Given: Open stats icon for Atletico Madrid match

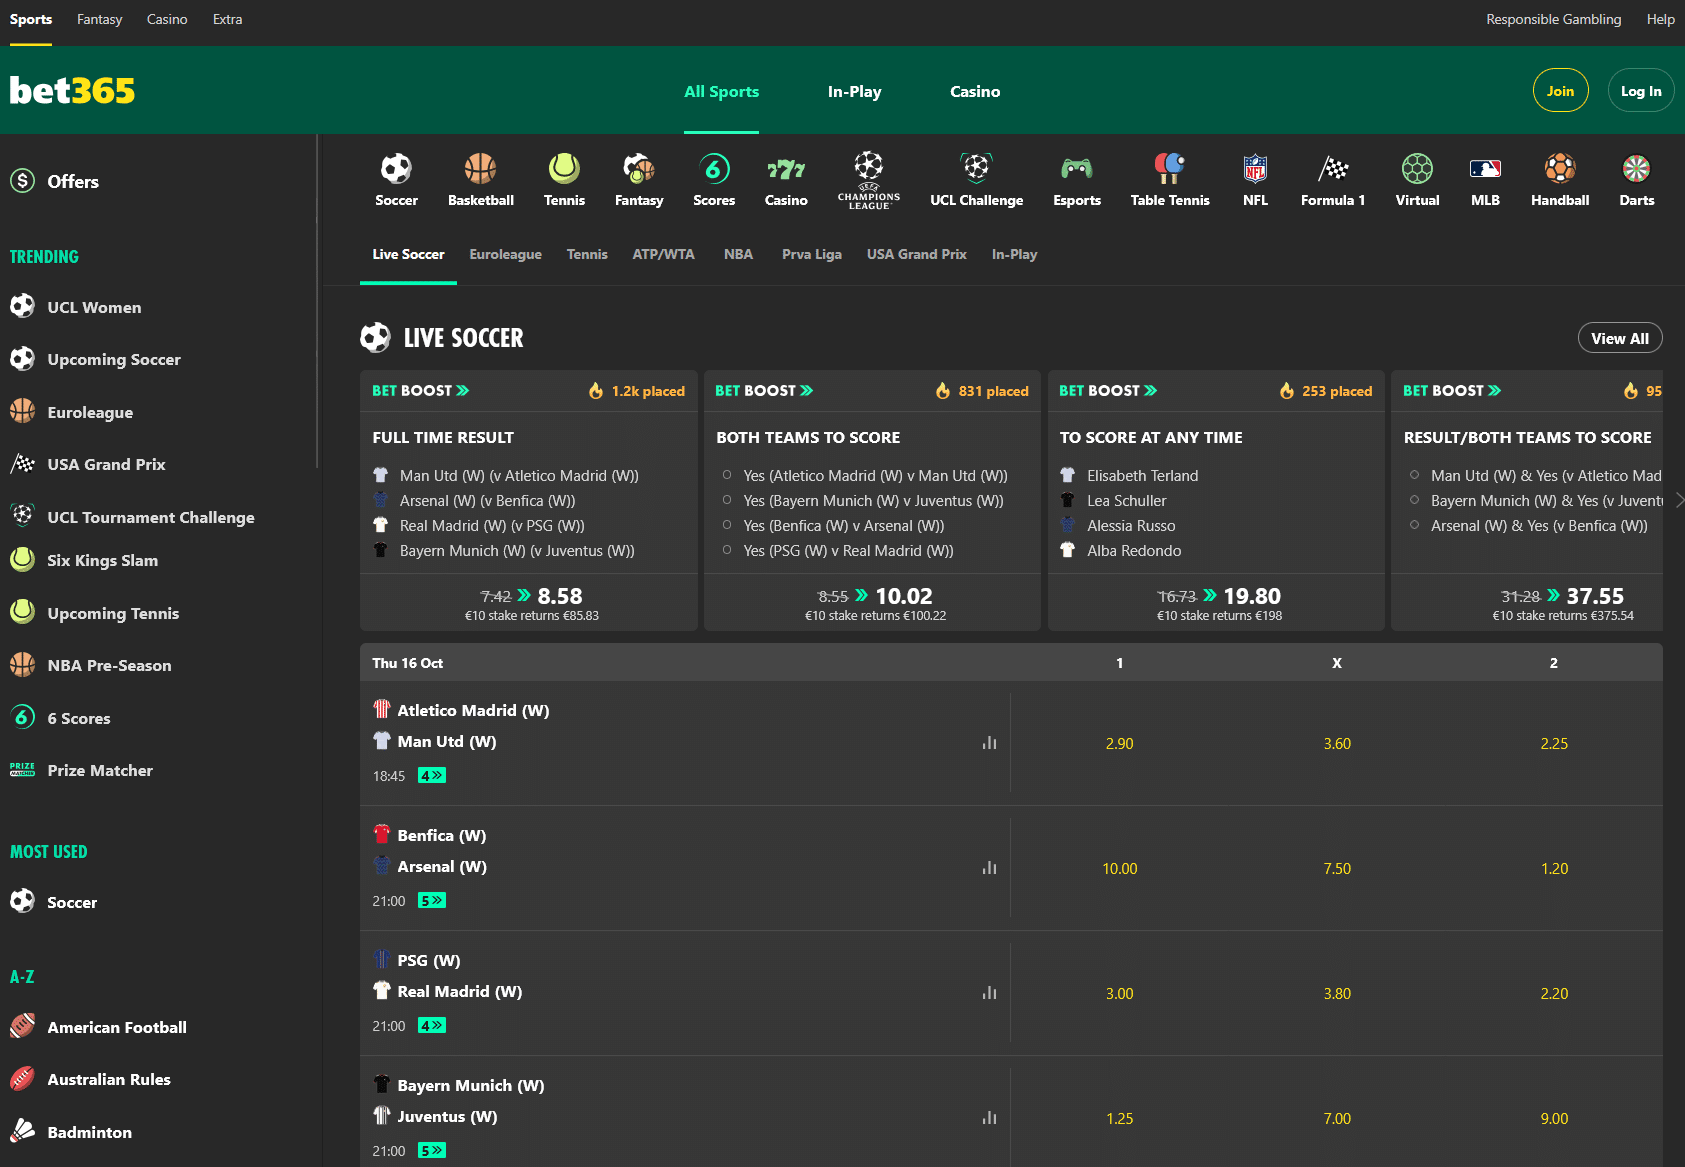Looking at the screenshot, I should 989,743.
